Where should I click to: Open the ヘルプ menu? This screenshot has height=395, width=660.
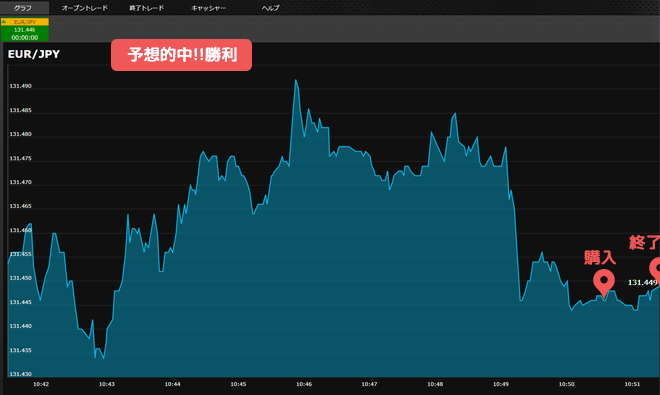tap(270, 8)
